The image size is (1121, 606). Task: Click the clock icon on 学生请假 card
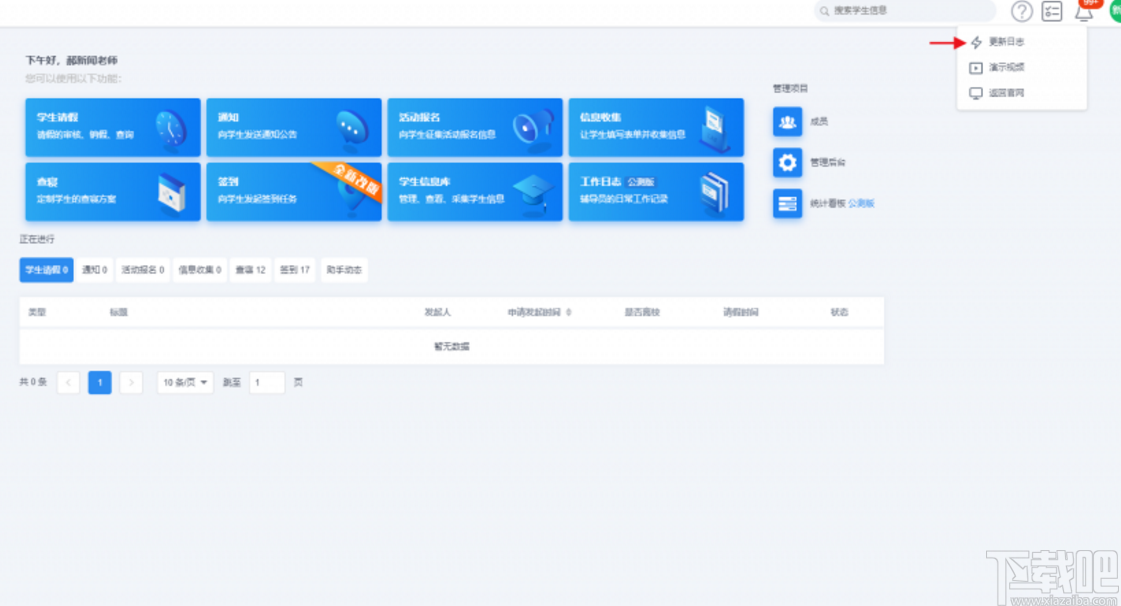[170, 130]
